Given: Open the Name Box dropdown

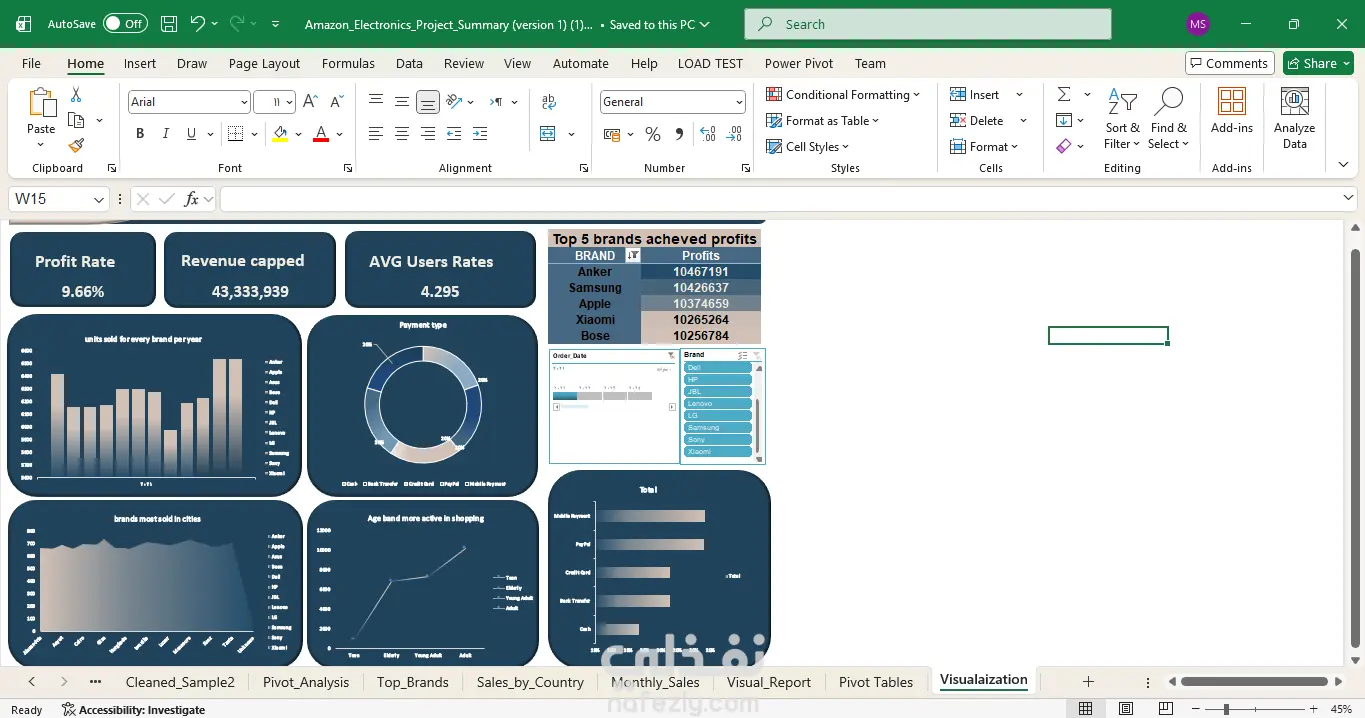Looking at the screenshot, I should tap(99, 200).
